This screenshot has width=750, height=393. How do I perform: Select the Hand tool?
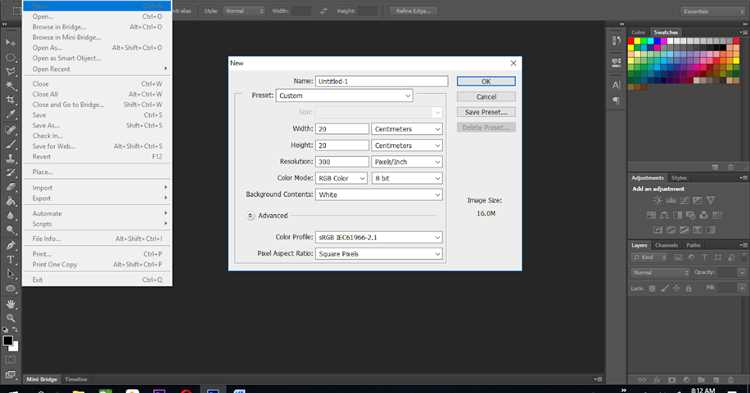tap(10, 304)
